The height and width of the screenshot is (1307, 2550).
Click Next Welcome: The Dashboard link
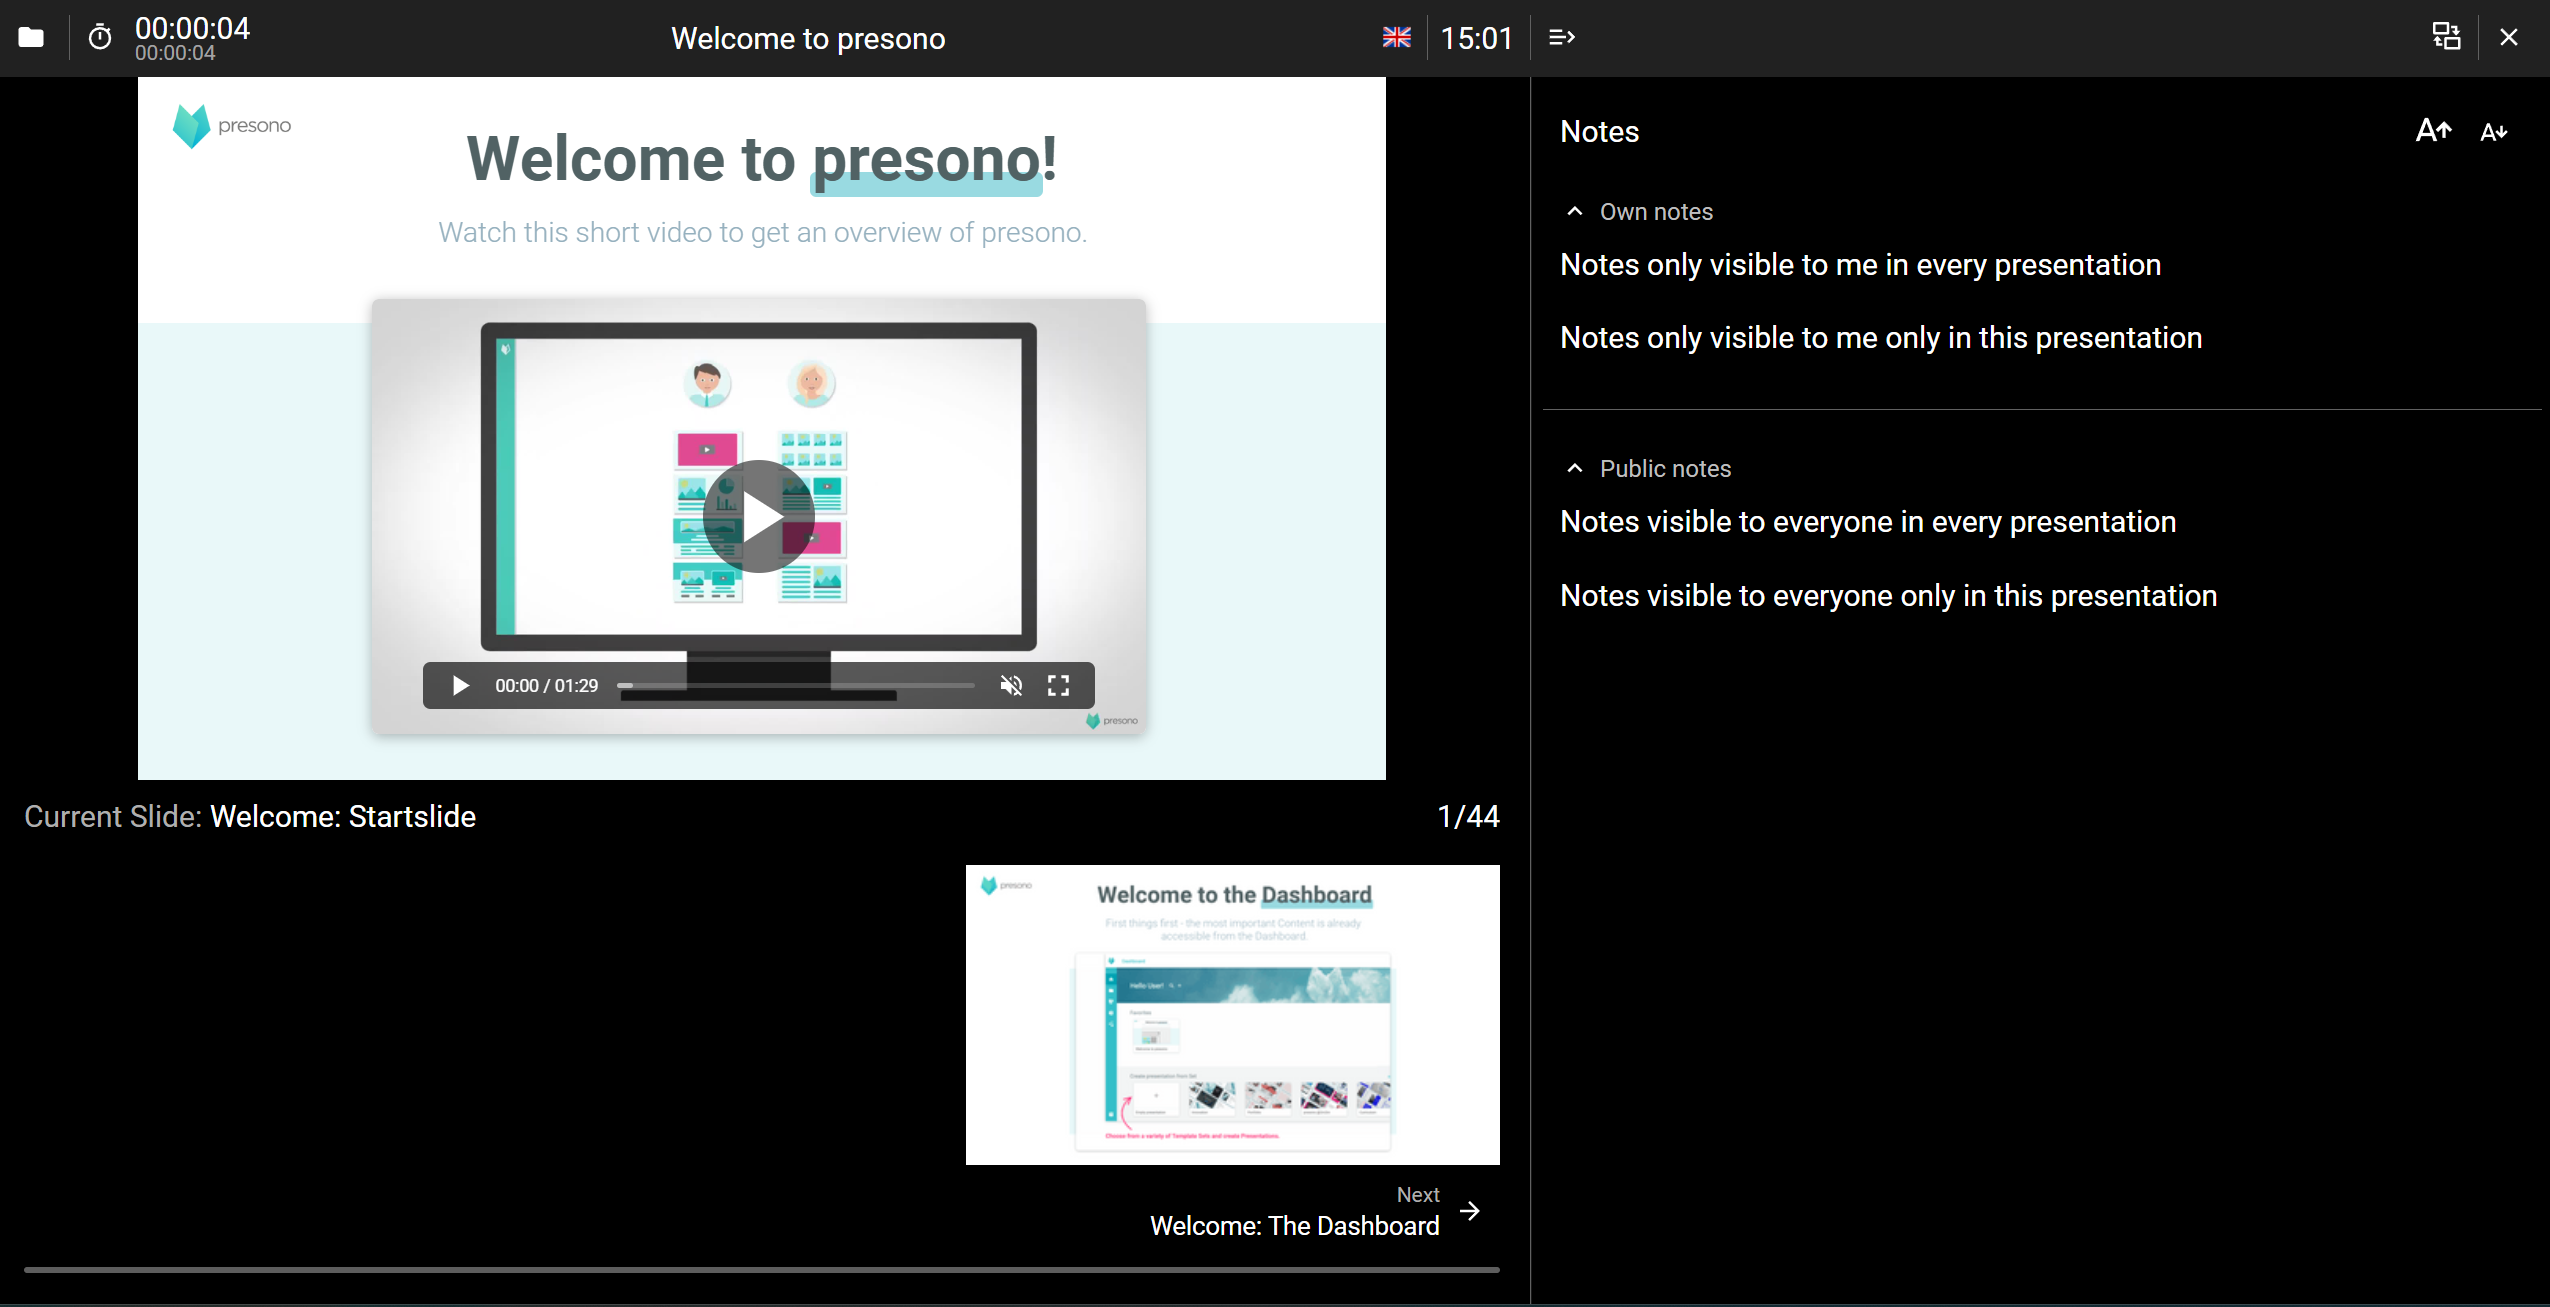[x=1294, y=1225]
